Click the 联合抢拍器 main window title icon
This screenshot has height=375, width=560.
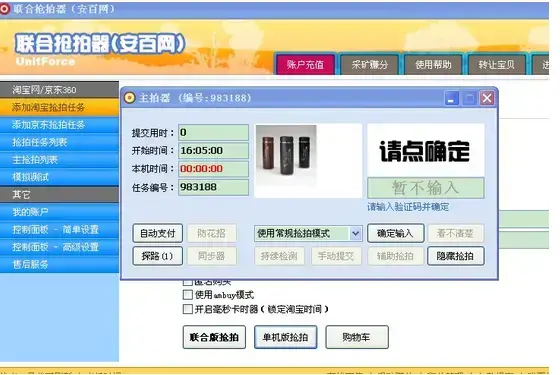pyautogui.click(x=5, y=9)
